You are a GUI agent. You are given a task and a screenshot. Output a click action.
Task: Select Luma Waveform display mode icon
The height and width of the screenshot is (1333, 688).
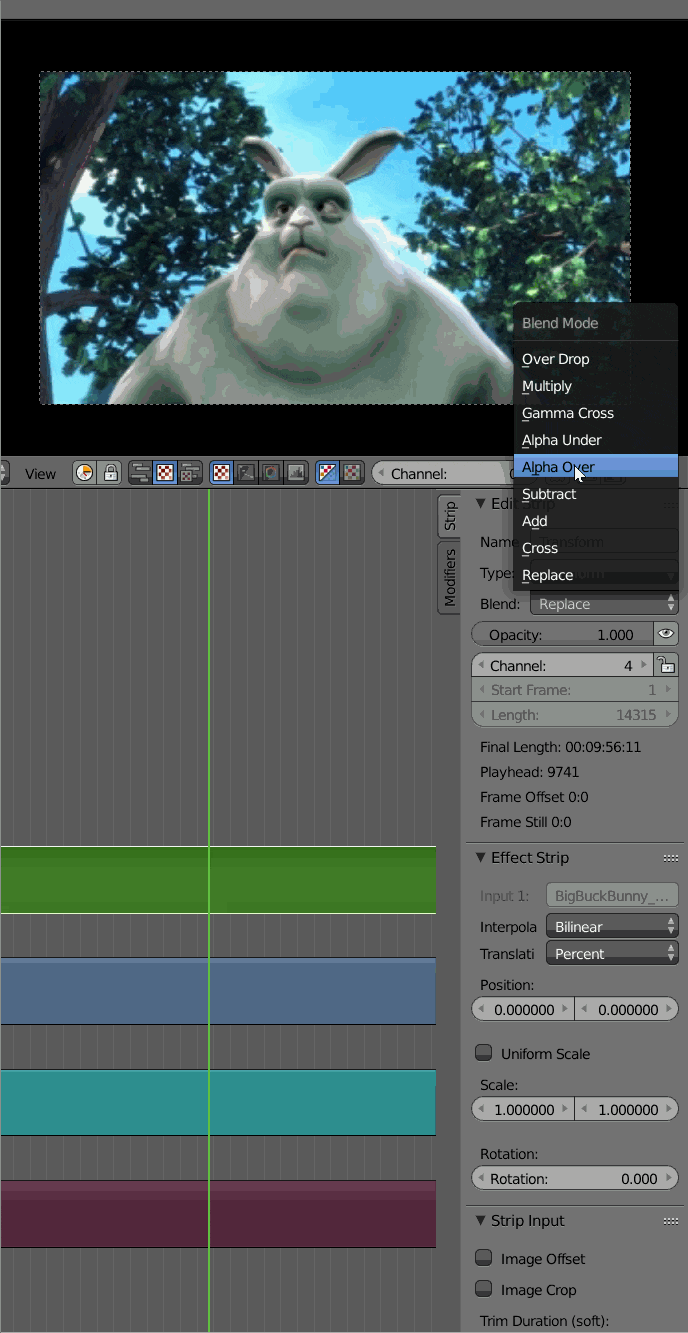coord(247,473)
